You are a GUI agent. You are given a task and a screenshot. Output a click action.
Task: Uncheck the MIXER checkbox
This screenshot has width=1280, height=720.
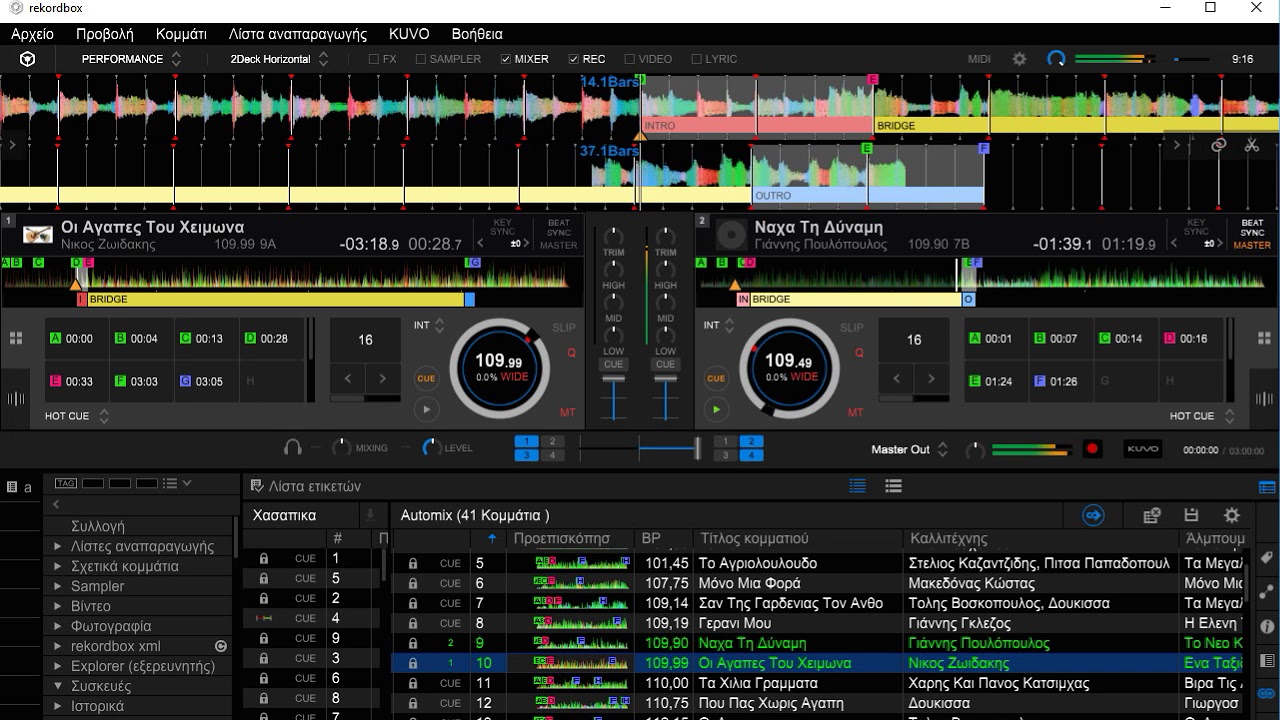(506, 59)
